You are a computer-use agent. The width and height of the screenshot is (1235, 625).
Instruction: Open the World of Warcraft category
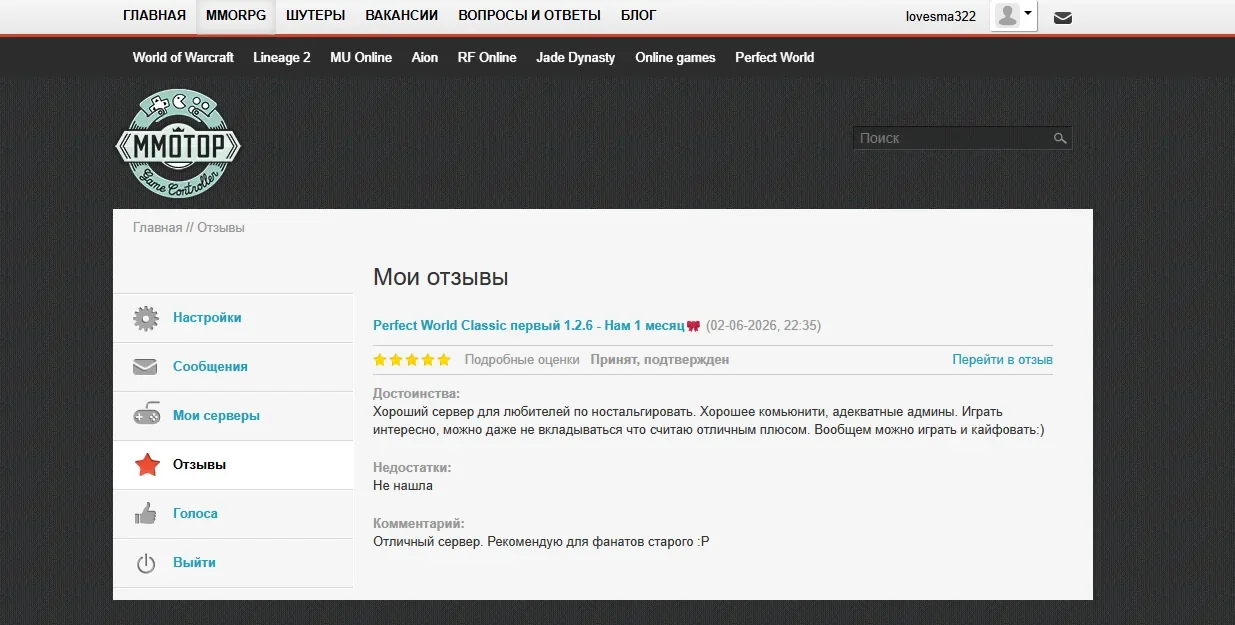tap(183, 57)
